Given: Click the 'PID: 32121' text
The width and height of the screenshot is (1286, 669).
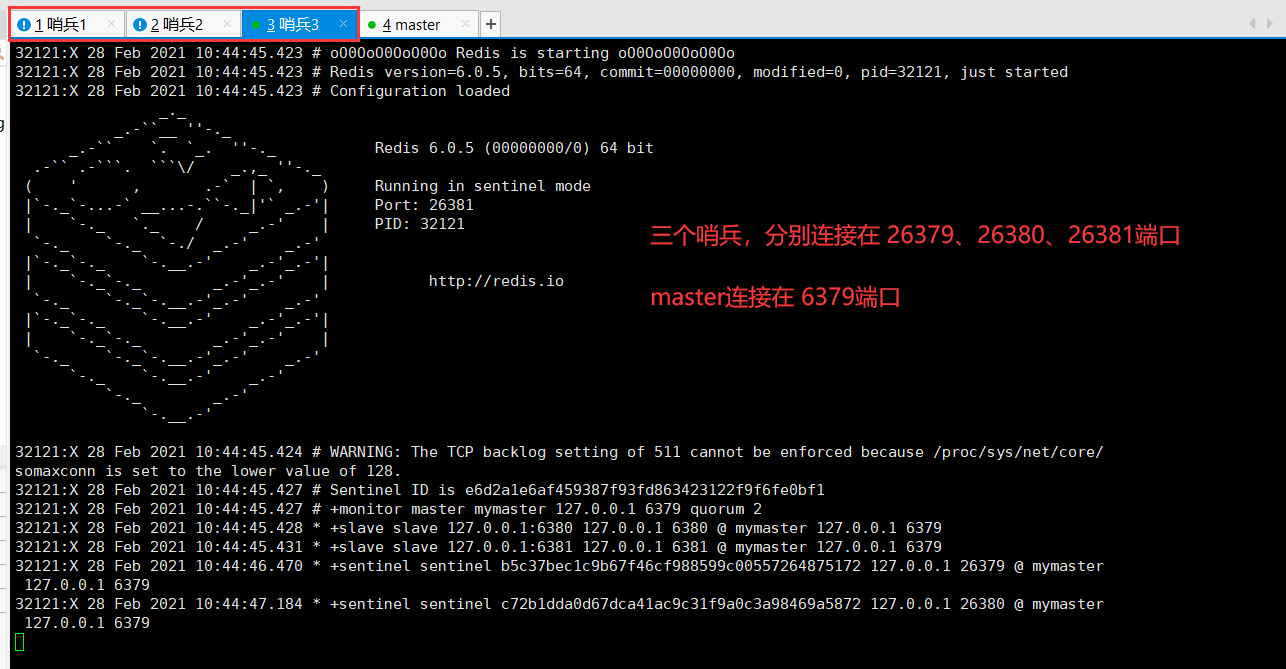Looking at the screenshot, I should tap(419, 224).
